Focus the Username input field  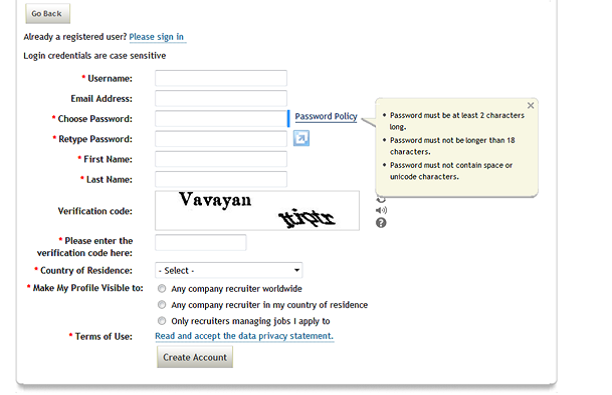(x=221, y=78)
